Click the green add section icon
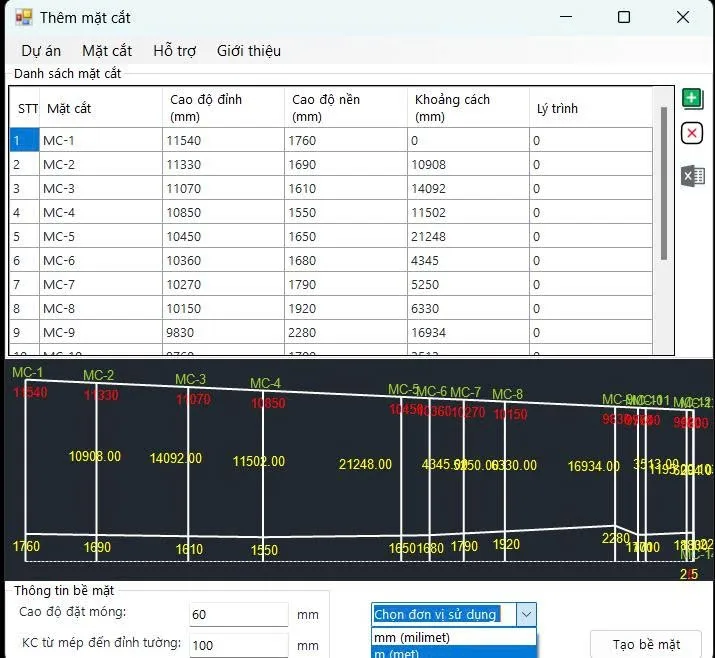 tap(692, 99)
